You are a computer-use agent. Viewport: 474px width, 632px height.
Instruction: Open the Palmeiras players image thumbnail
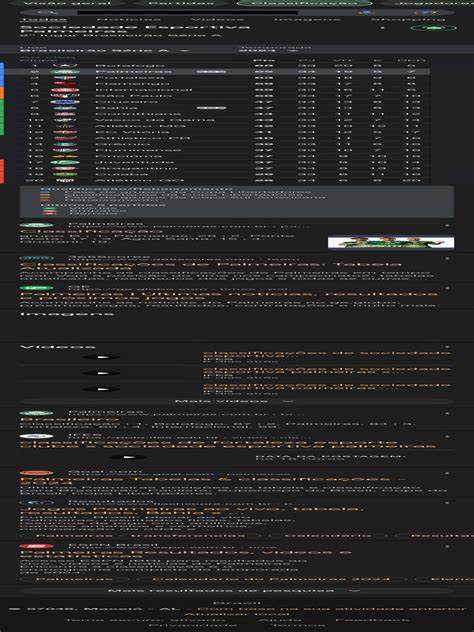391,242
